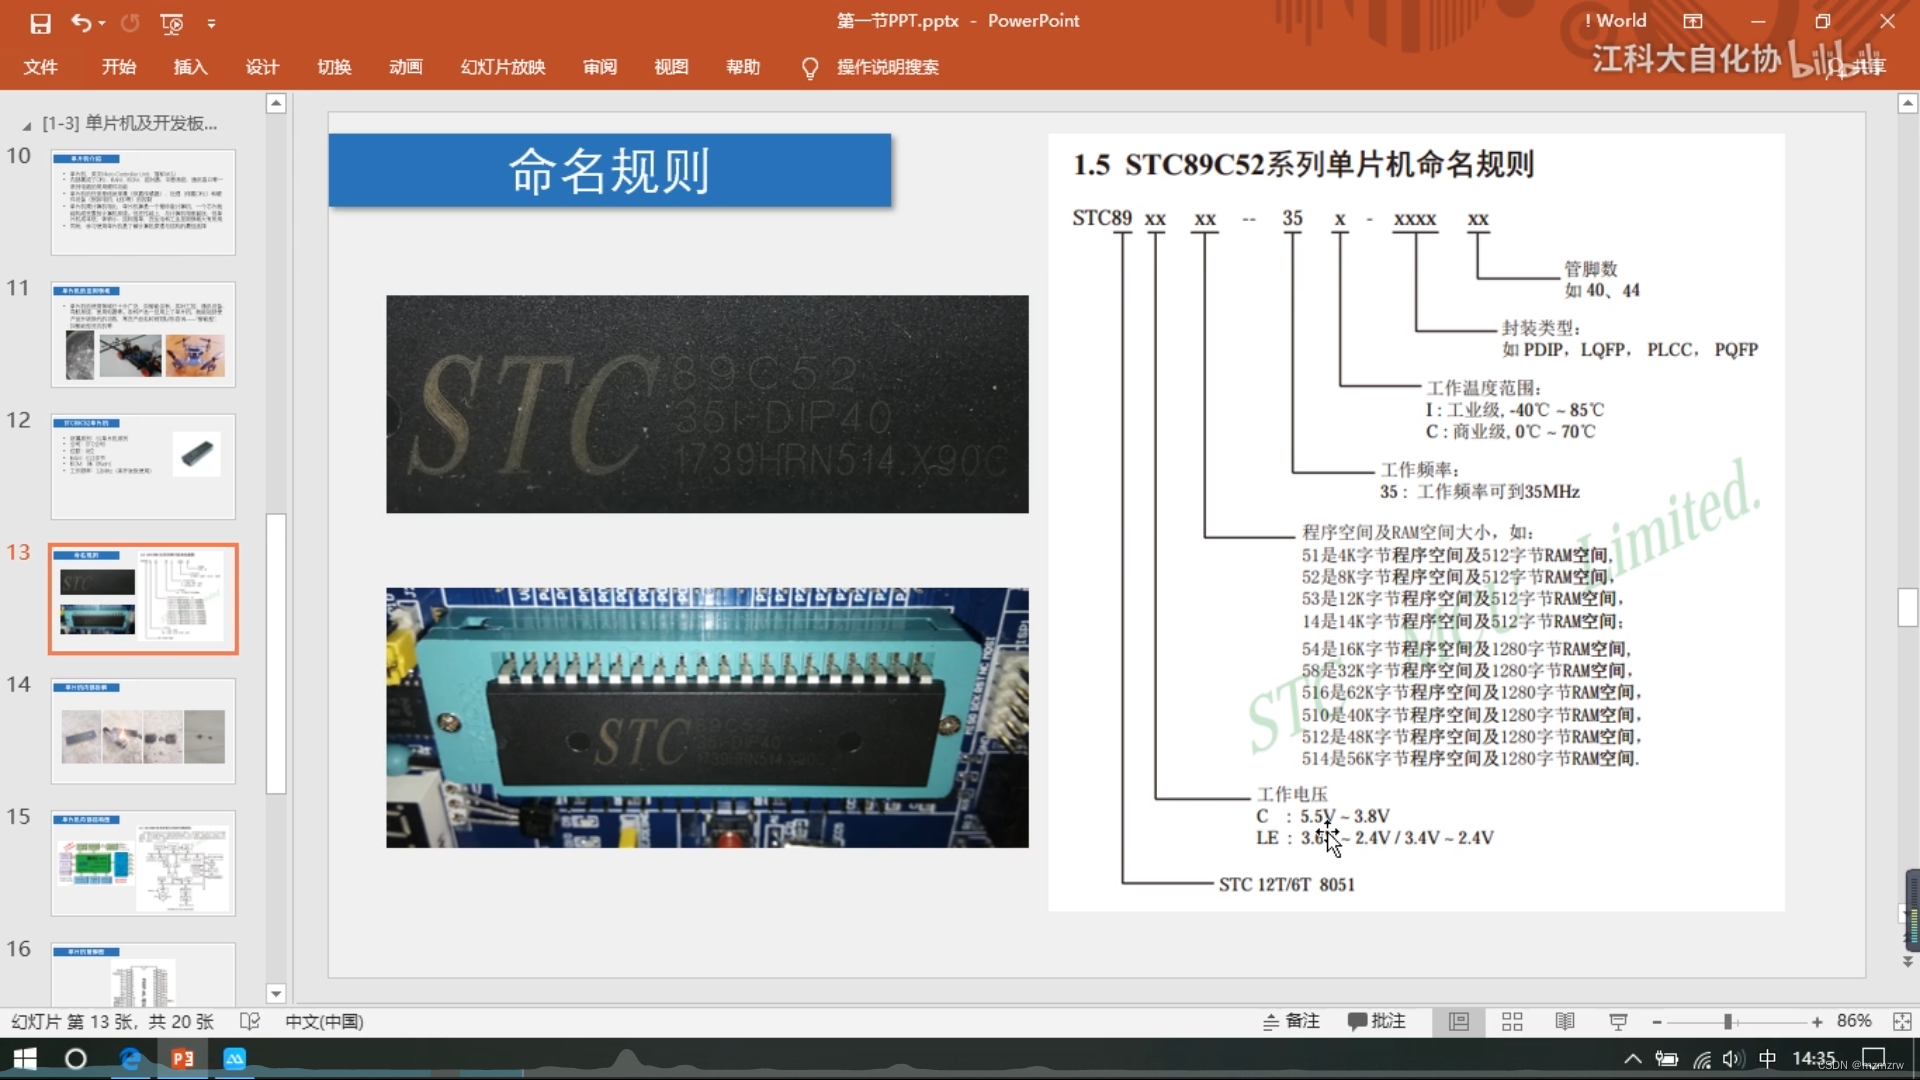Show hidden tray icons chevron
1920x1080 pixels.
tap(1633, 1059)
